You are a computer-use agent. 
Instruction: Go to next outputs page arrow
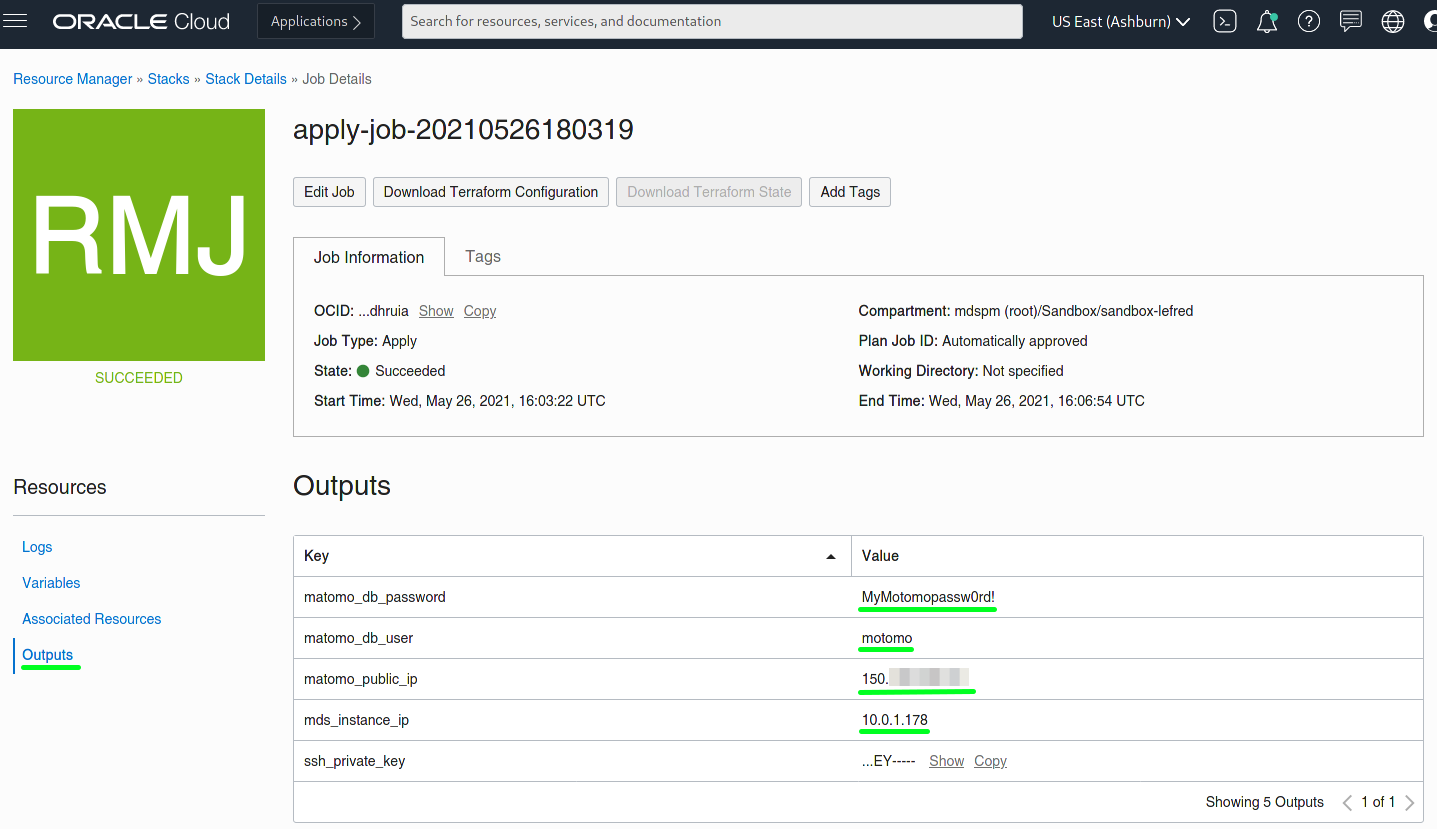pyautogui.click(x=1409, y=802)
